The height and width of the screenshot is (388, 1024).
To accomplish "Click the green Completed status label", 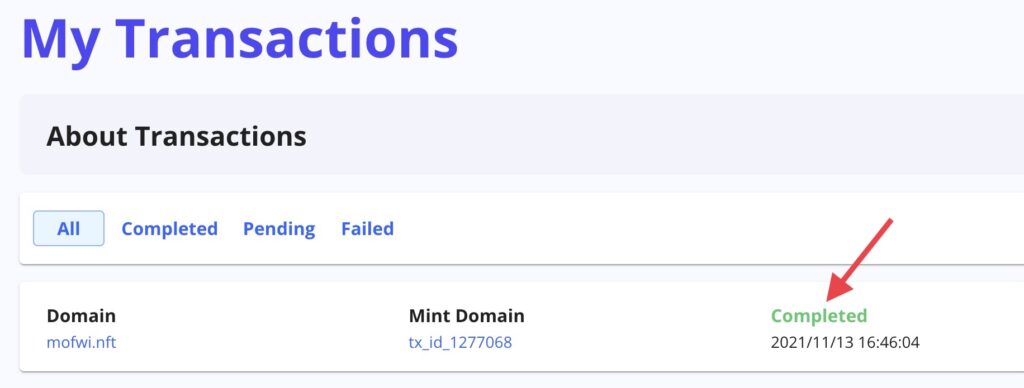I will [x=819, y=316].
